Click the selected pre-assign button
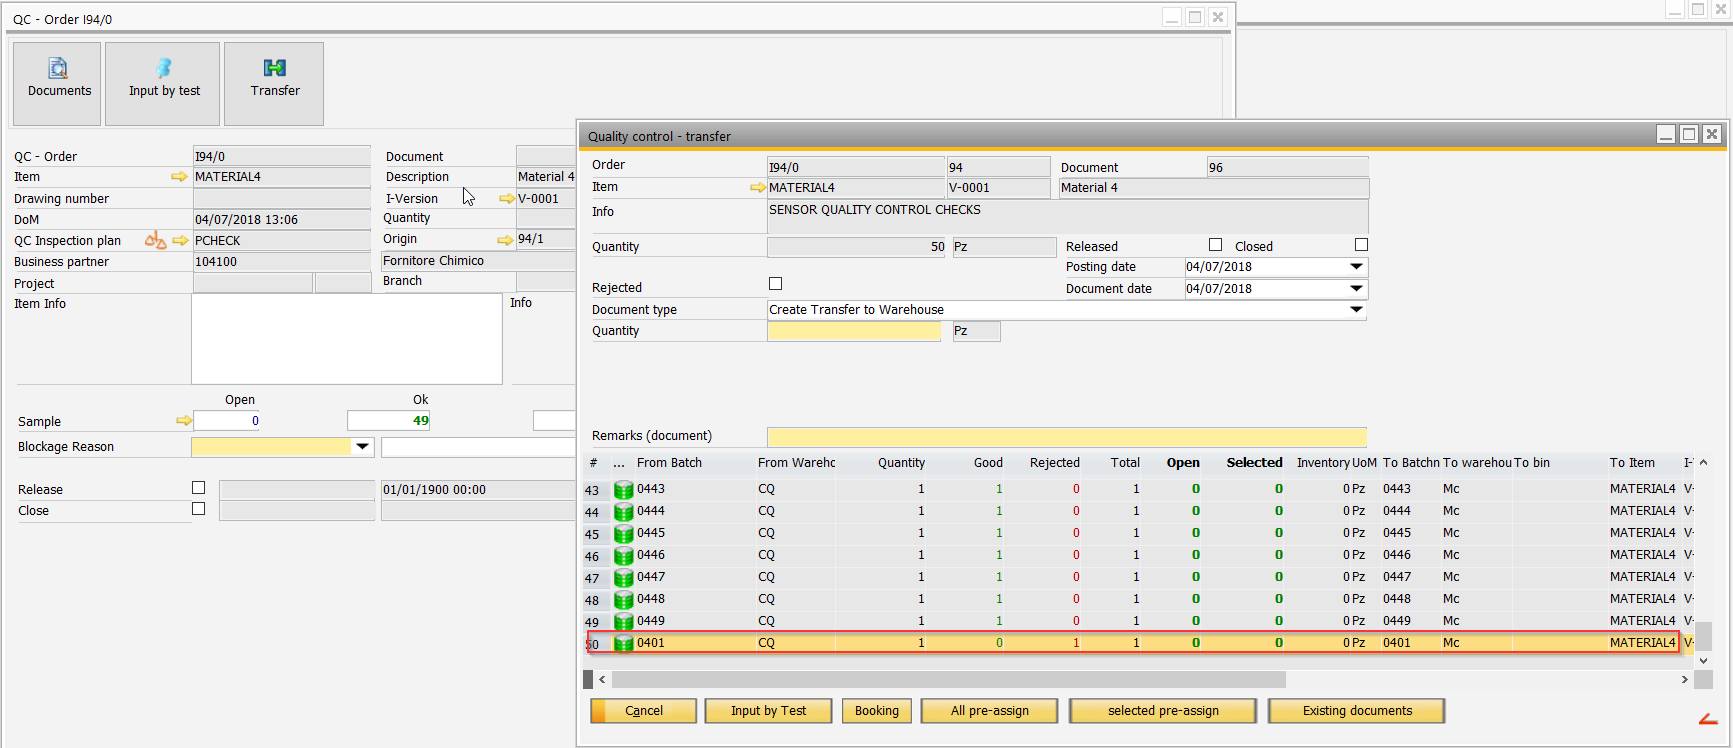The image size is (1733, 748). 1163,711
